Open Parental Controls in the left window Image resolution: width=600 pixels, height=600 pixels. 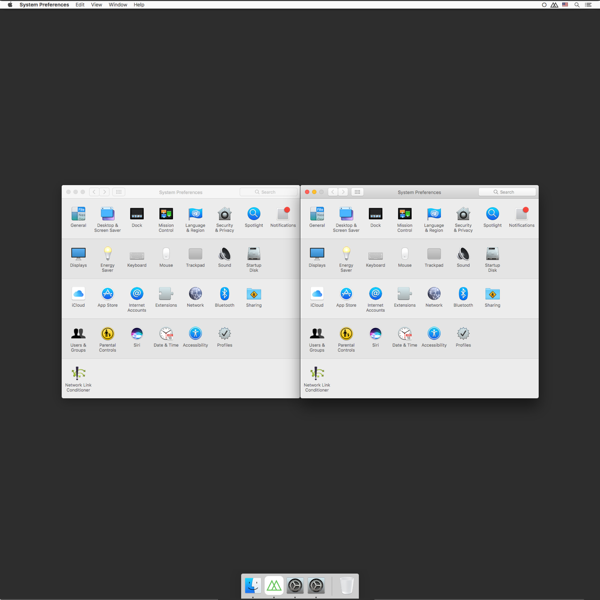(x=108, y=339)
